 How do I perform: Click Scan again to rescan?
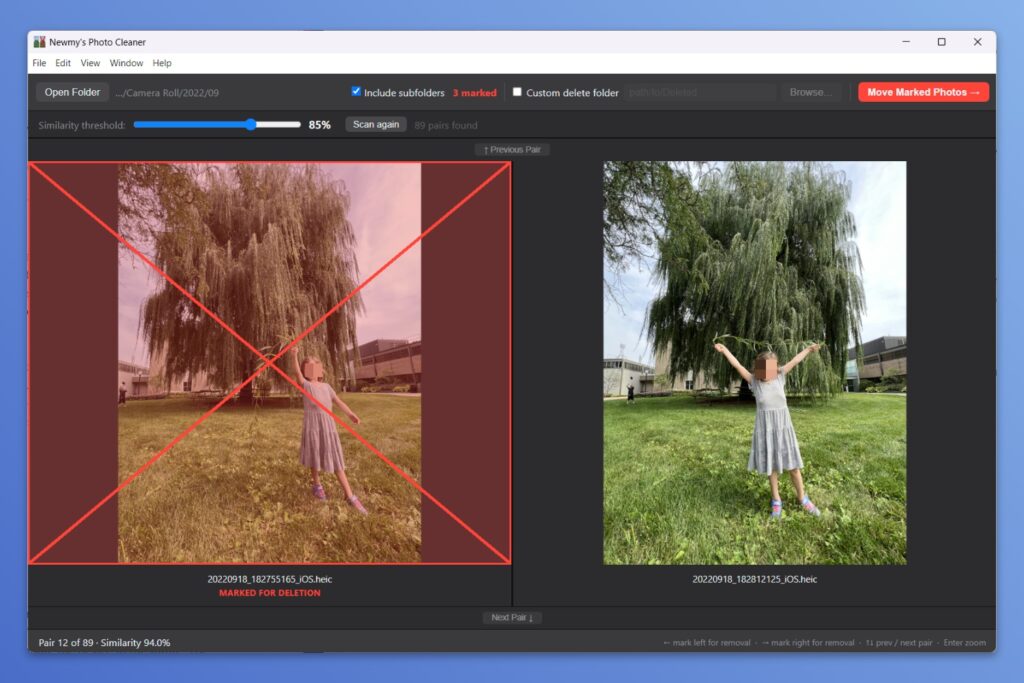click(x=376, y=125)
